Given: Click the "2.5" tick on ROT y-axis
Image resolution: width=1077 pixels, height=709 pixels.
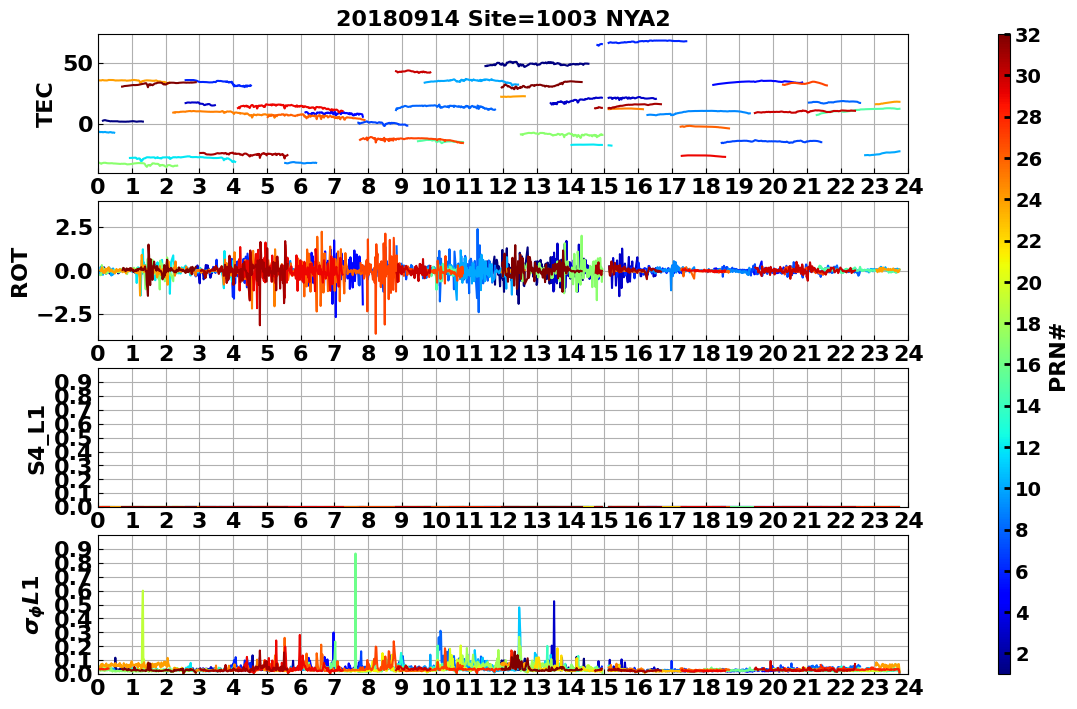Looking at the screenshot, I should tap(73, 227).
